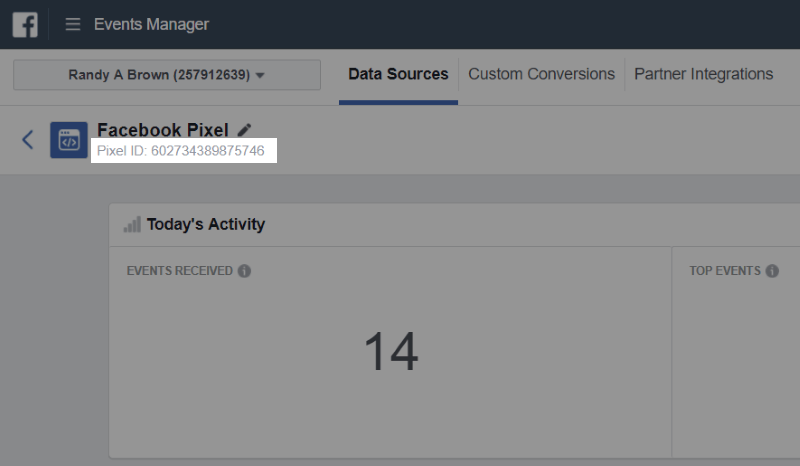Screen dimensions: 800x466
Task: Click the Facebook Pixel name heading
Action: [x=163, y=130]
